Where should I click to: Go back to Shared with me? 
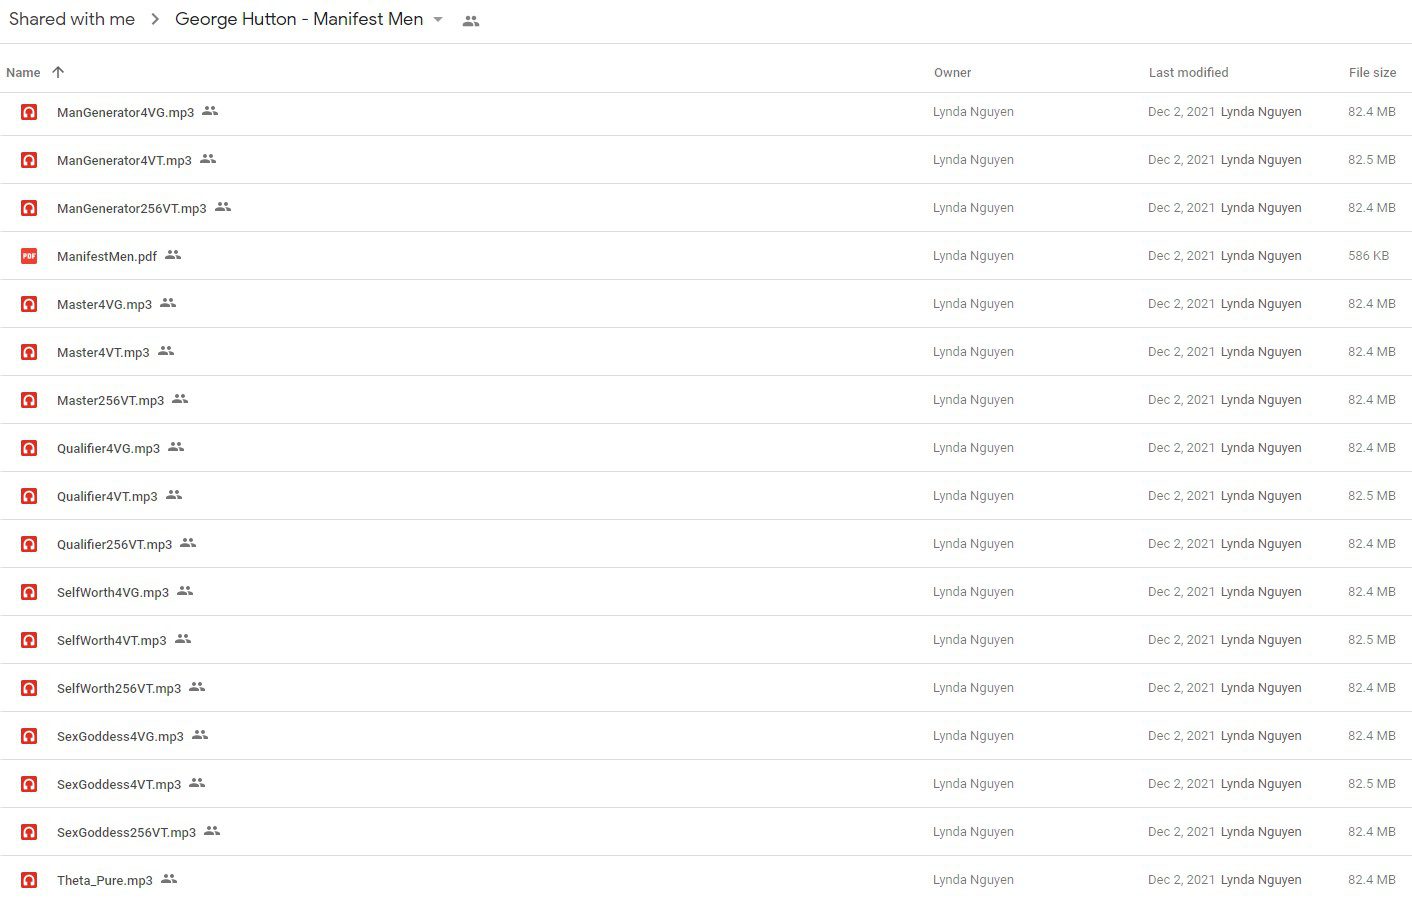click(x=72, y=19)
